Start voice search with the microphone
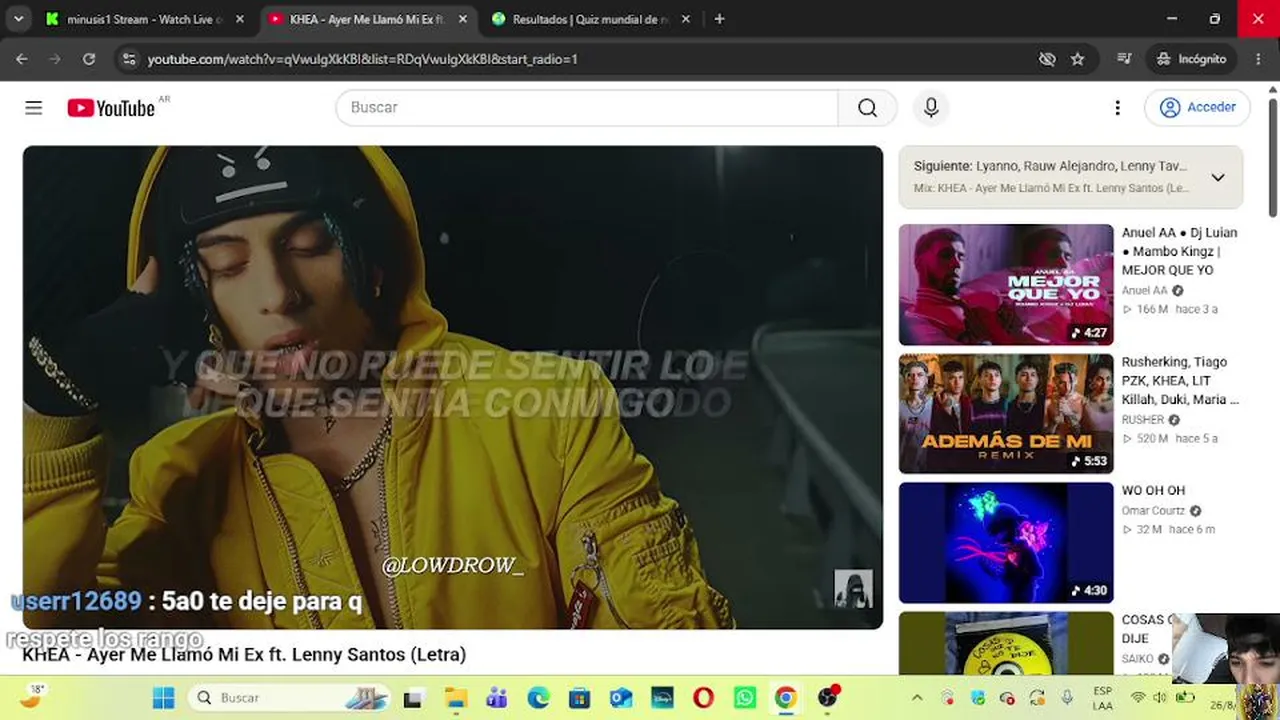Screen dimensions: 1280x720 point(931,108)
